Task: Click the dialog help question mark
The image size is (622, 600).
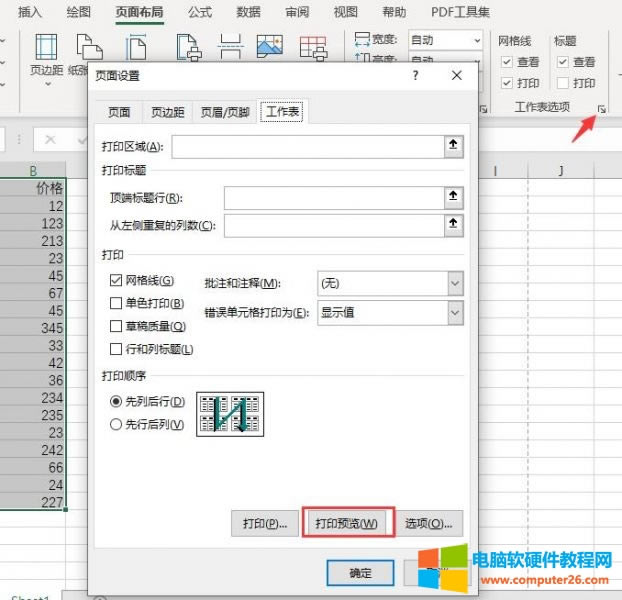Action: 415,76
